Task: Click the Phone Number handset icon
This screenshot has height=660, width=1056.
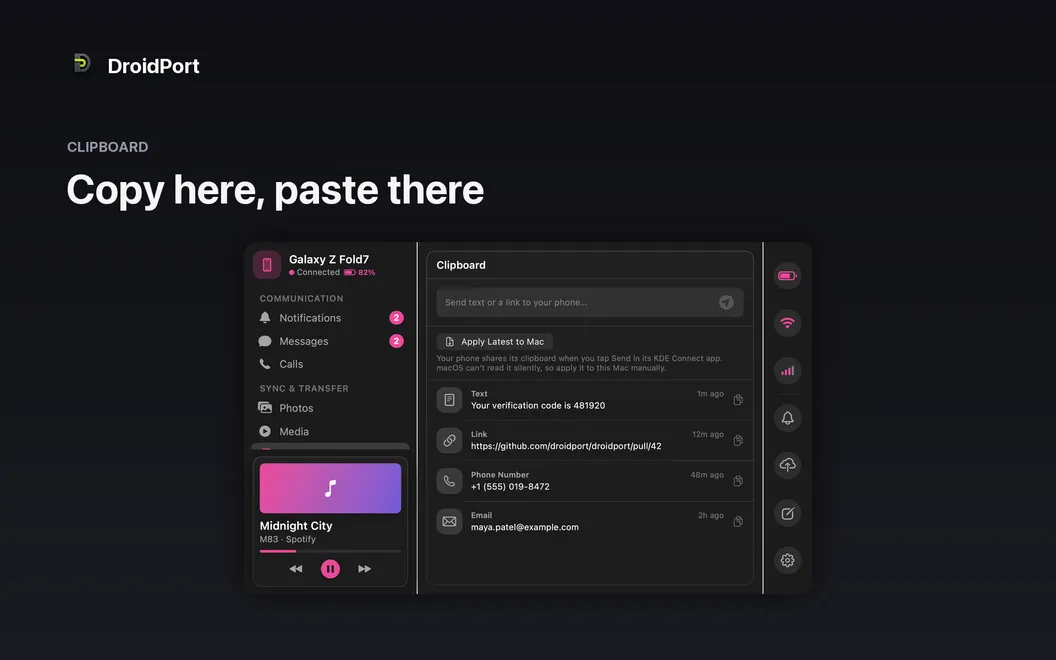Action: point(449,481)
